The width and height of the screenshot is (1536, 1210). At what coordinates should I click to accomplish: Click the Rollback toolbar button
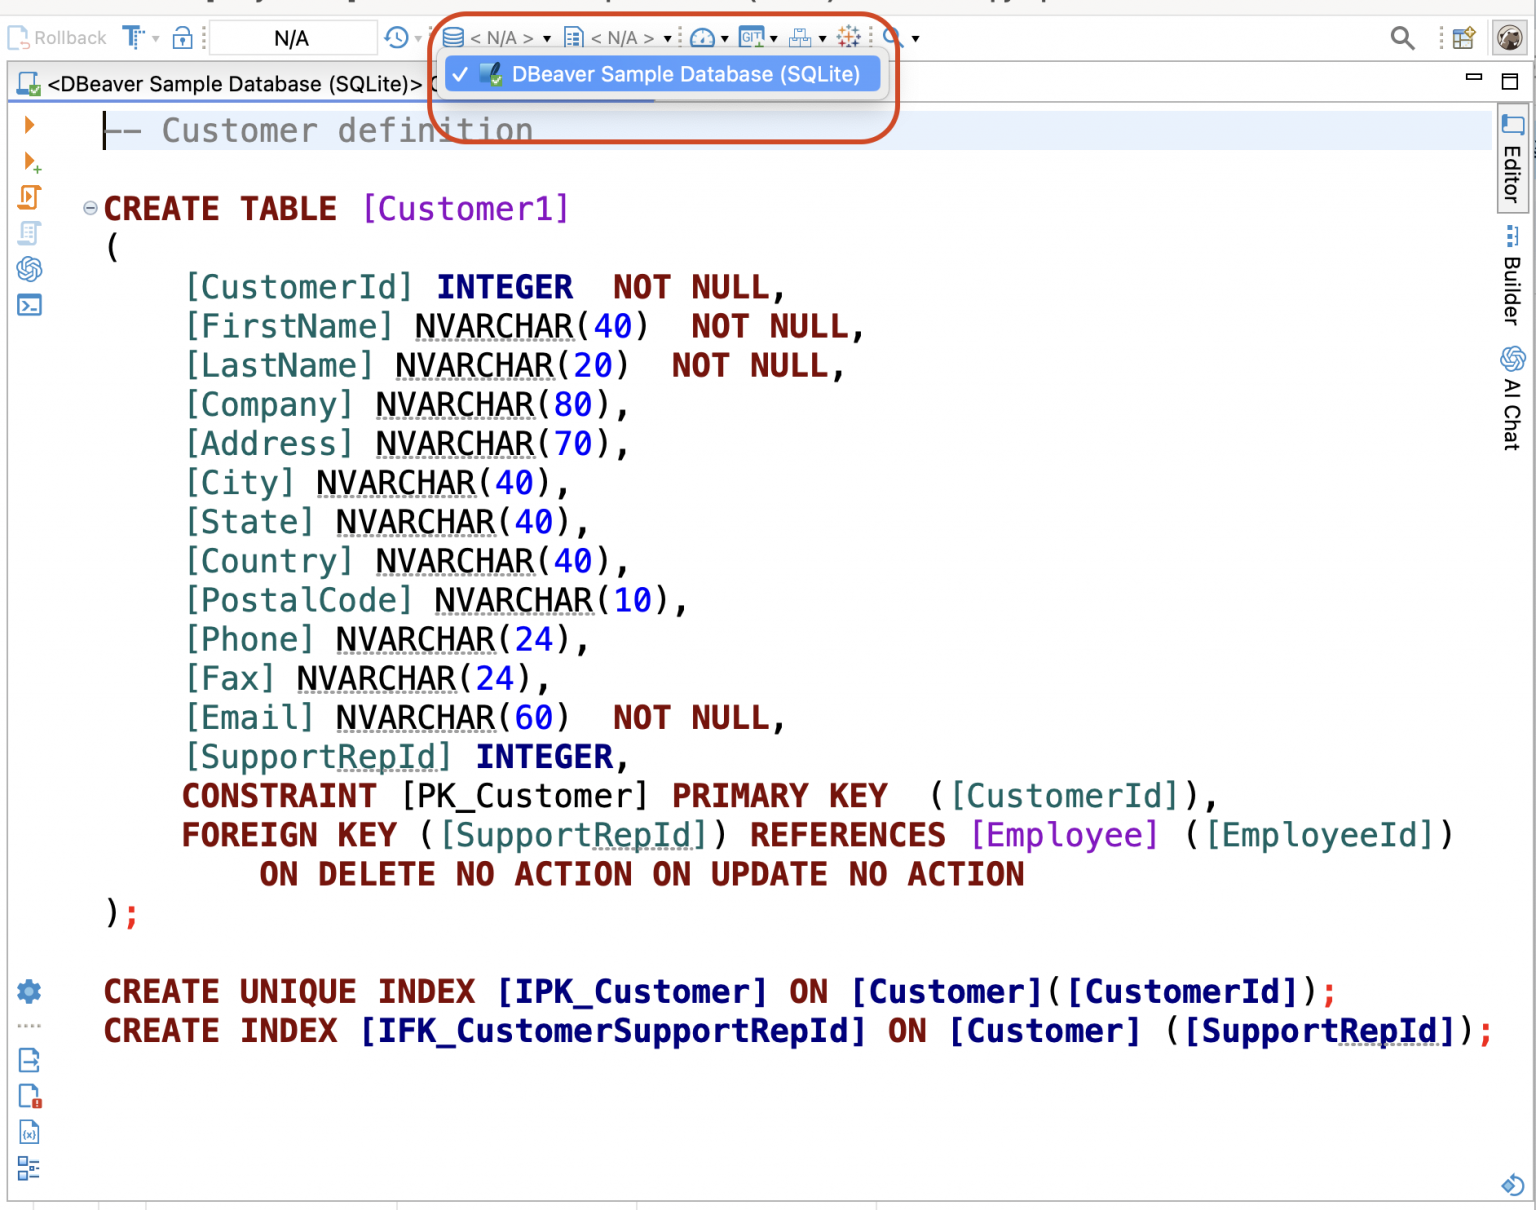[57, 38]
